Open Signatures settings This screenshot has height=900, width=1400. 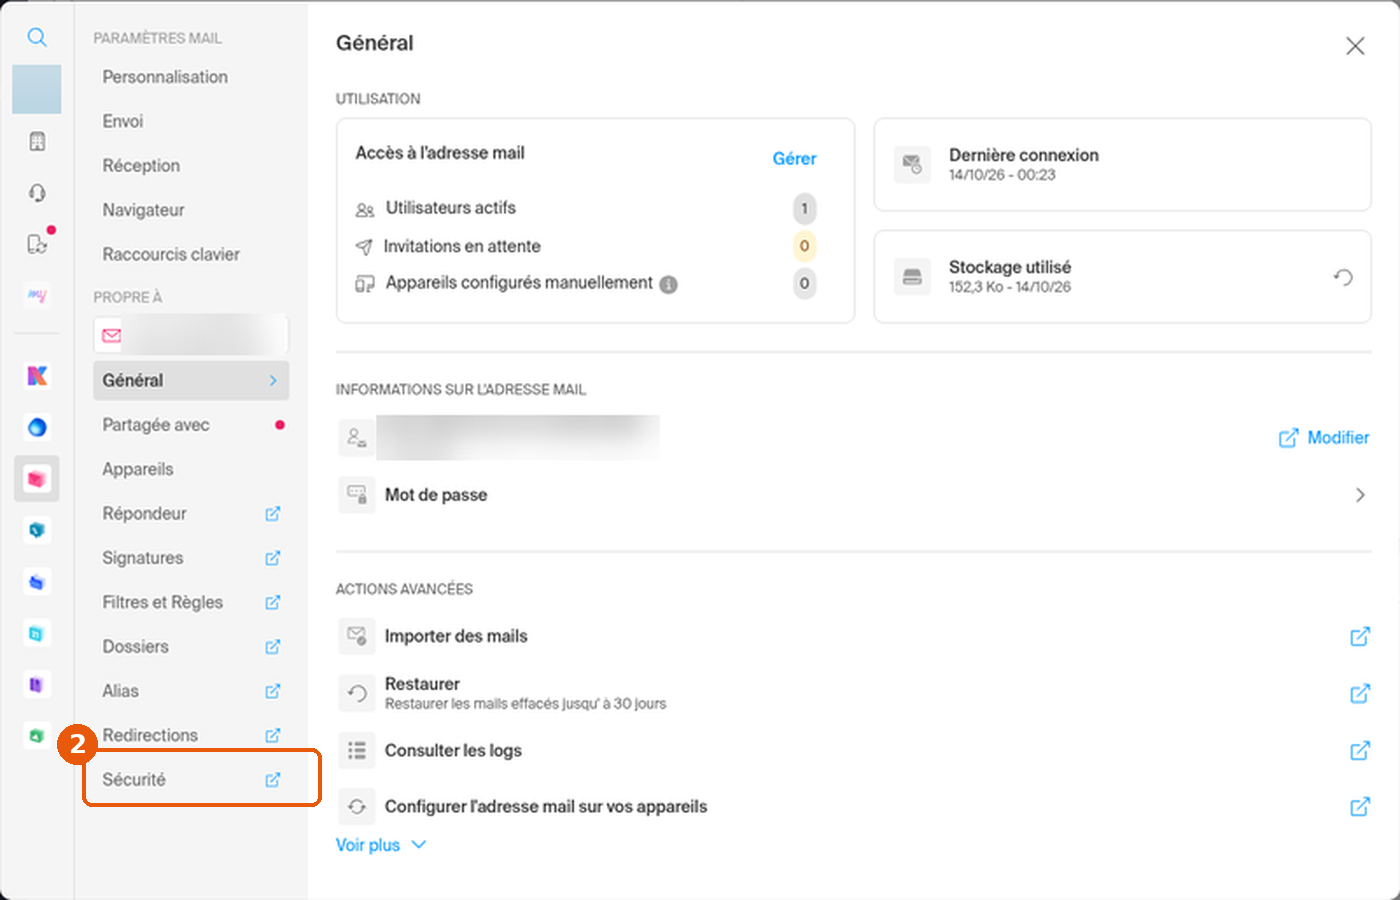(x=143, y=558)
